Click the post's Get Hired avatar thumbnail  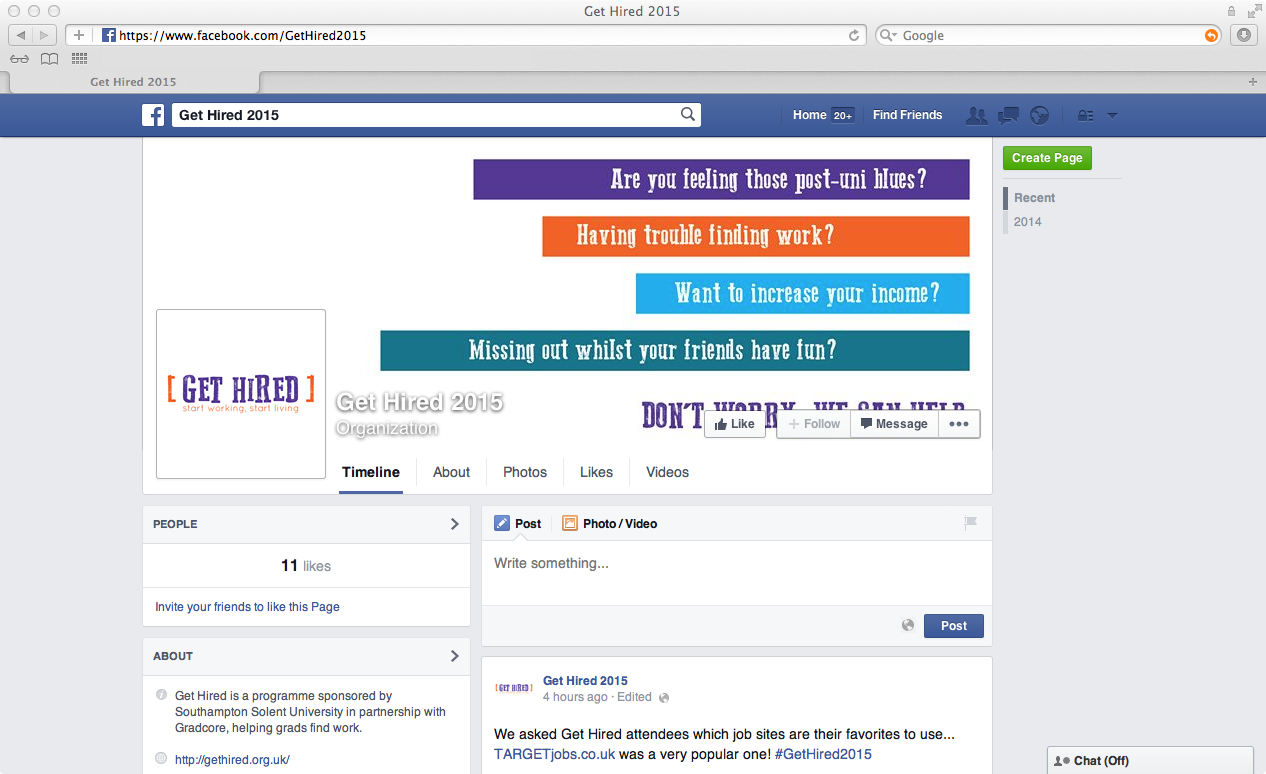click(514, 688)
